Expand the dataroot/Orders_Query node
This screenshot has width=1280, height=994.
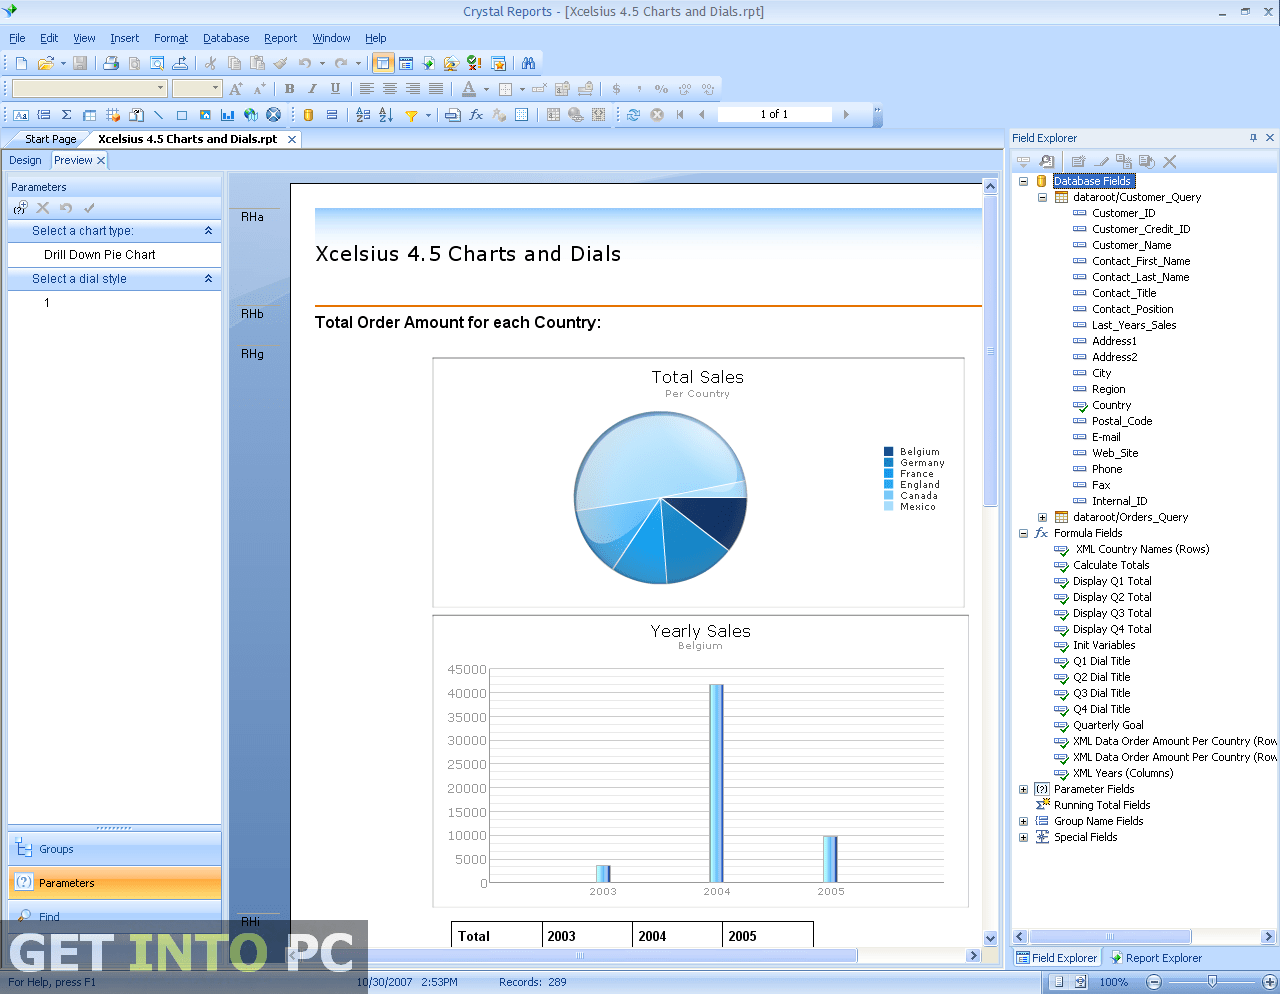click(x=1042, y=517)
